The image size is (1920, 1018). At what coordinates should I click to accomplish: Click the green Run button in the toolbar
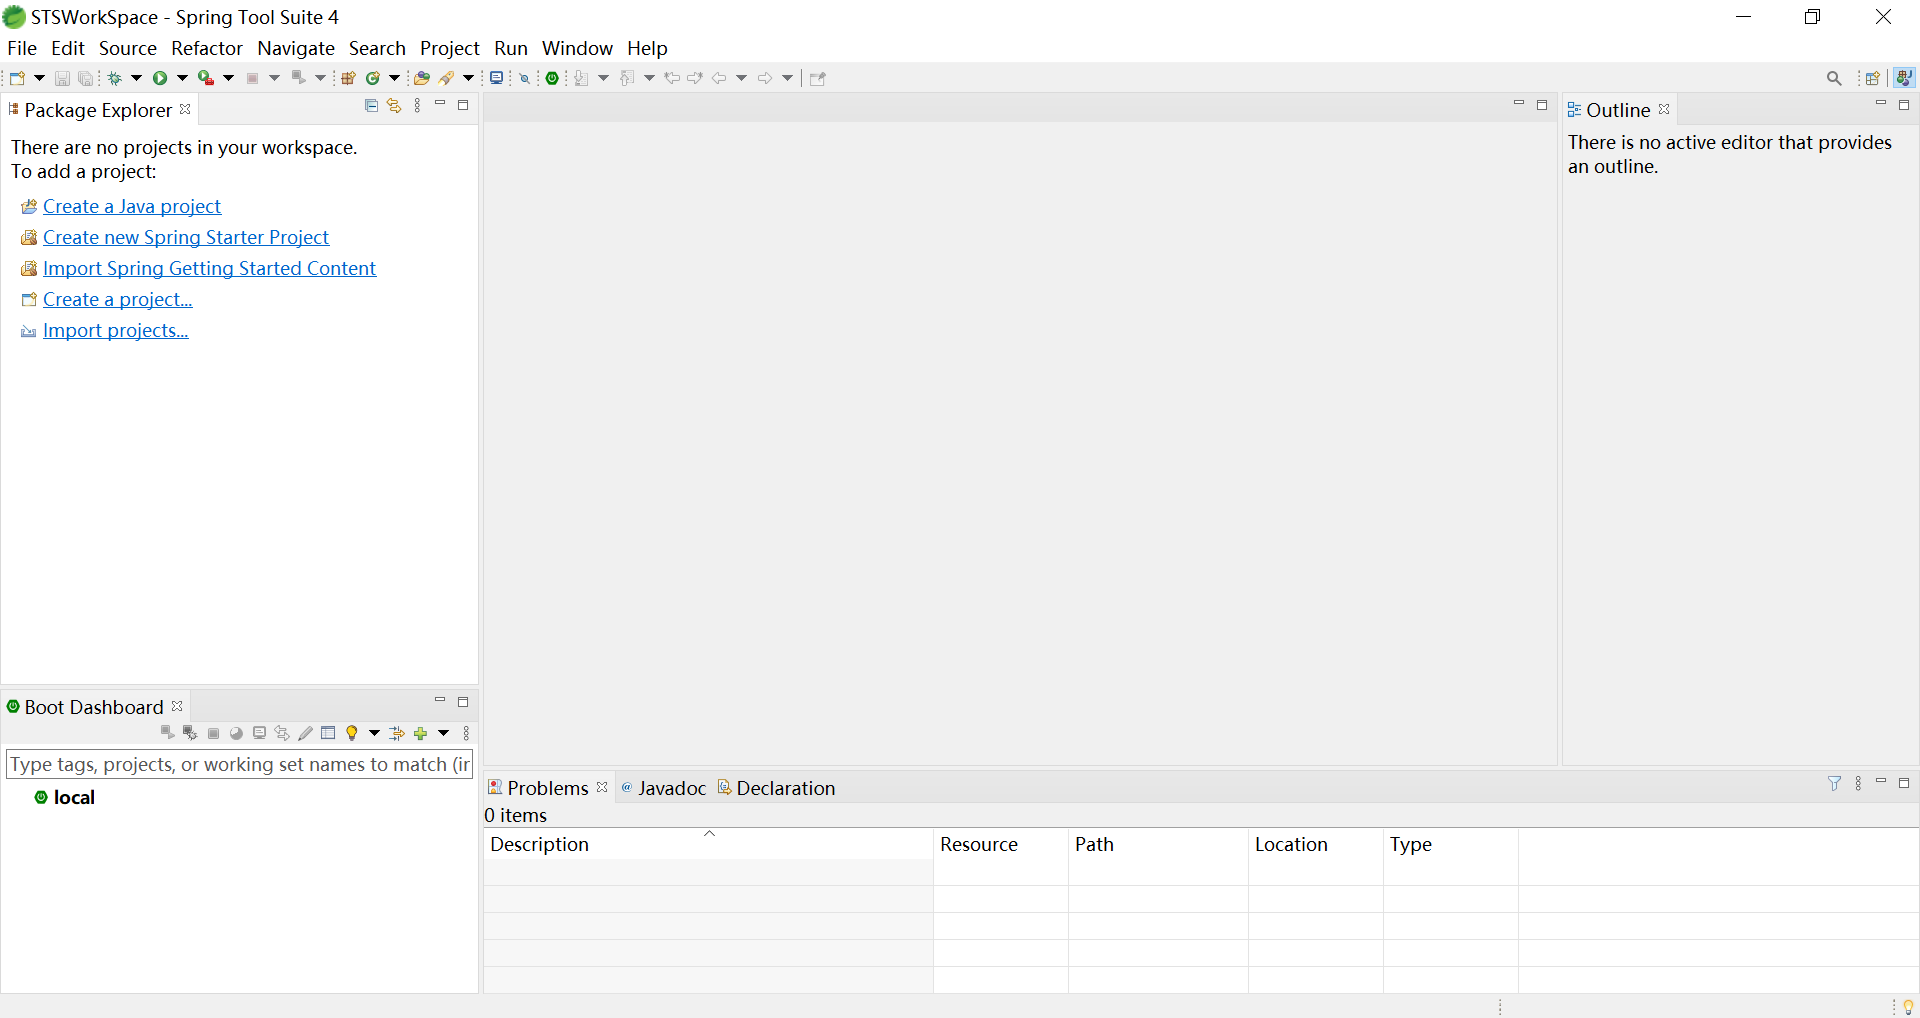[159, 78]
